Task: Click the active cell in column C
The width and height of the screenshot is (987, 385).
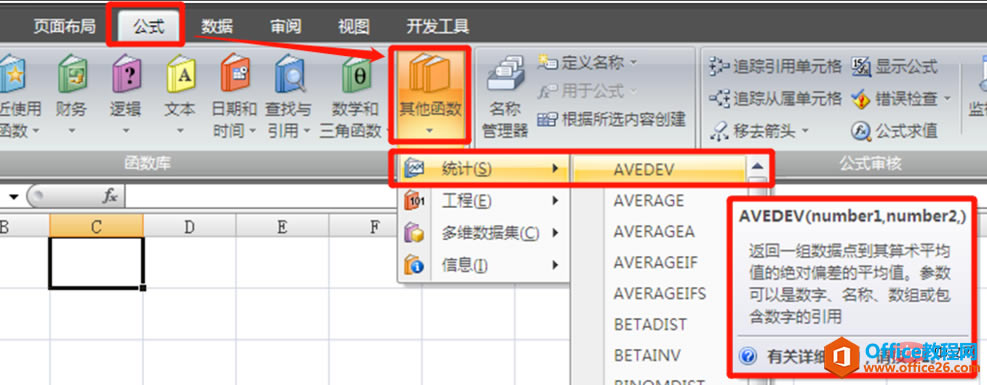Action: point(96,263)
